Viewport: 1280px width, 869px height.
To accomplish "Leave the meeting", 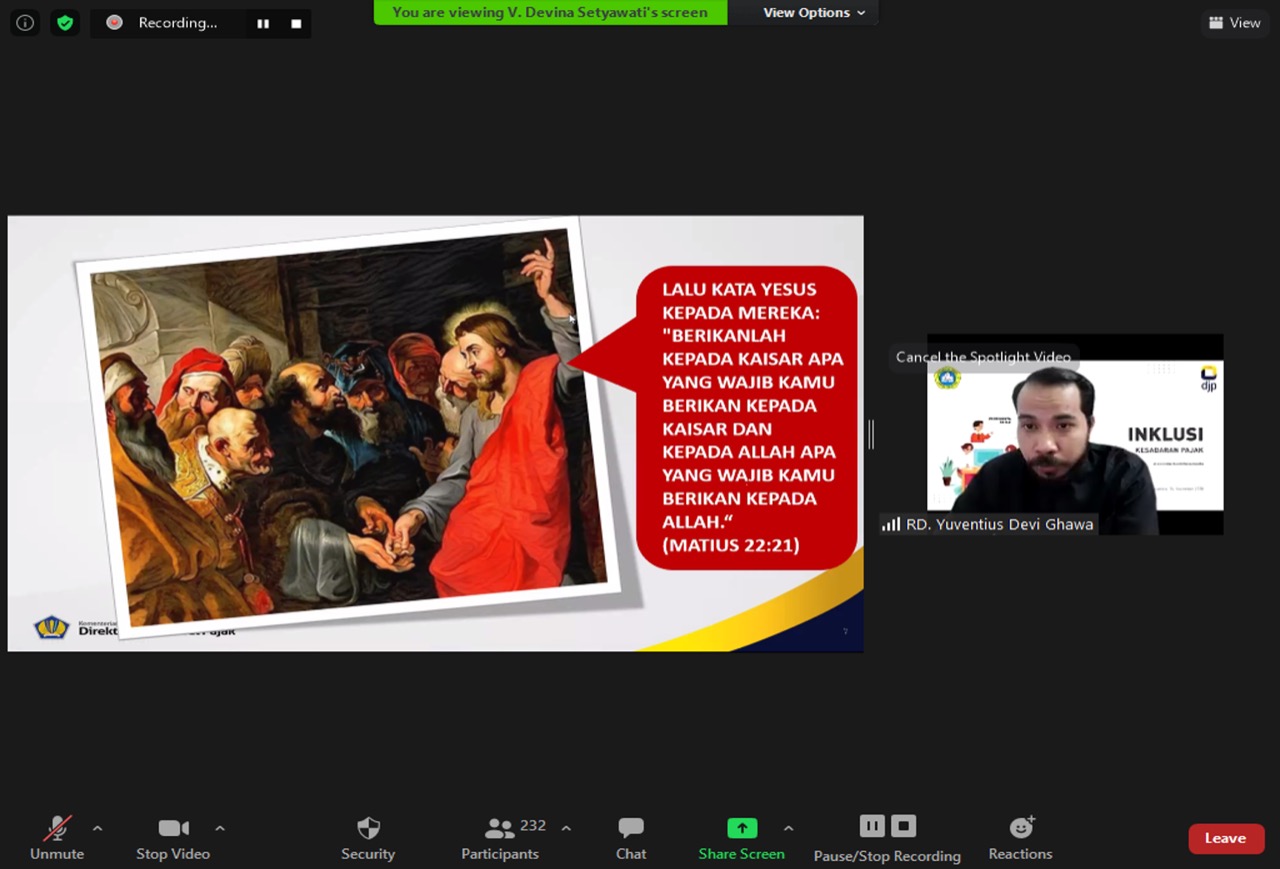I will click(1225, 838).
